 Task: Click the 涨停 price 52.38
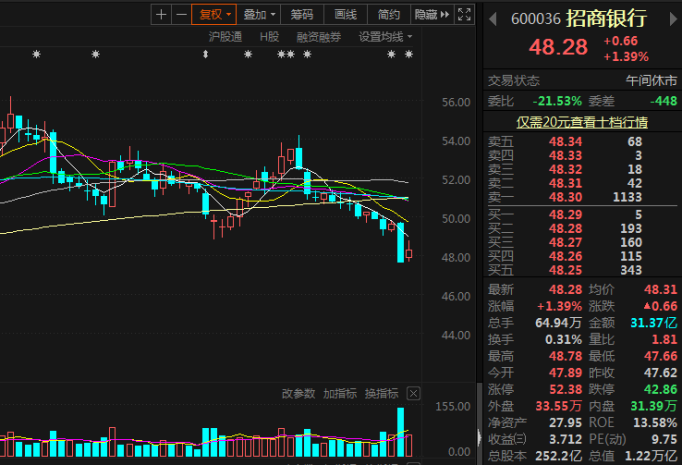pos(565,389)
